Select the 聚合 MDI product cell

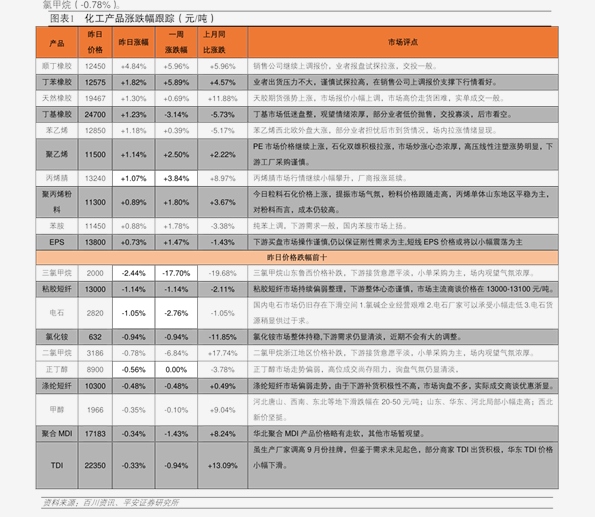point(57,433)
